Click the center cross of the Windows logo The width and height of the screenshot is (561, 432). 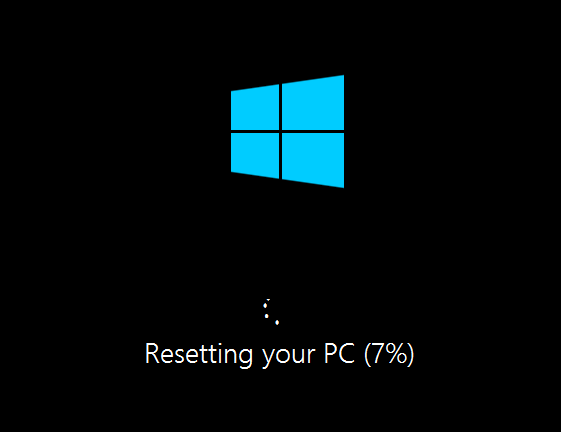280,132
